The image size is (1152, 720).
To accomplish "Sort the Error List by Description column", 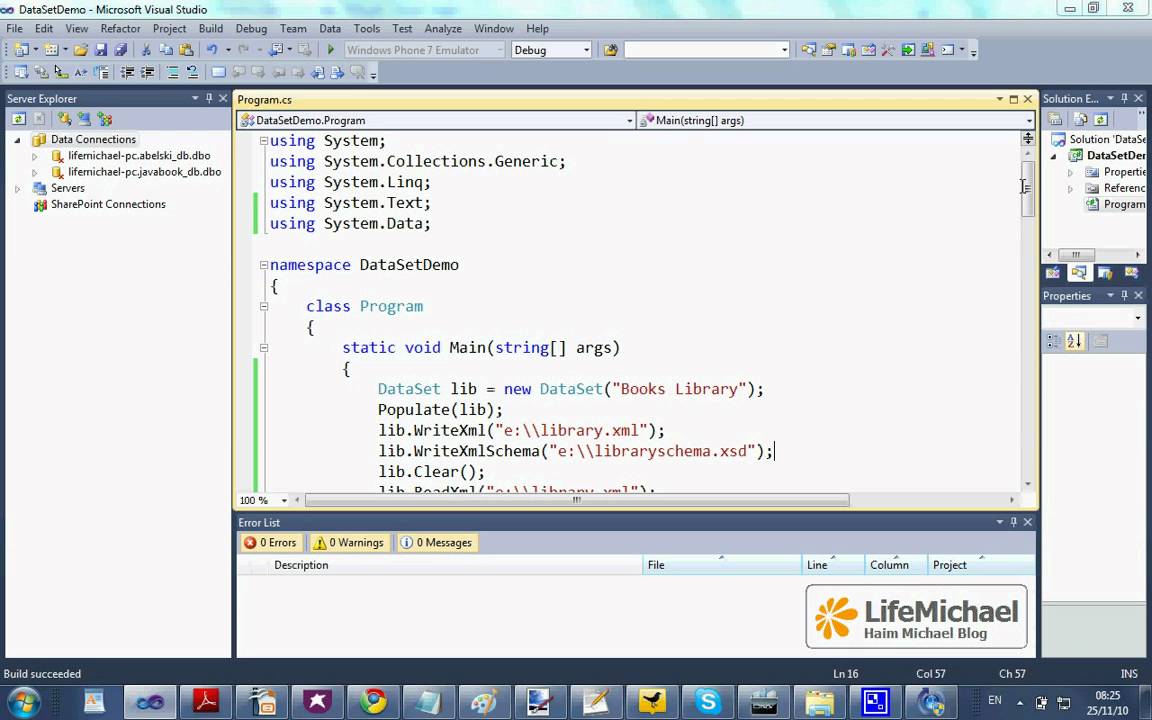I will pos(456,565).
